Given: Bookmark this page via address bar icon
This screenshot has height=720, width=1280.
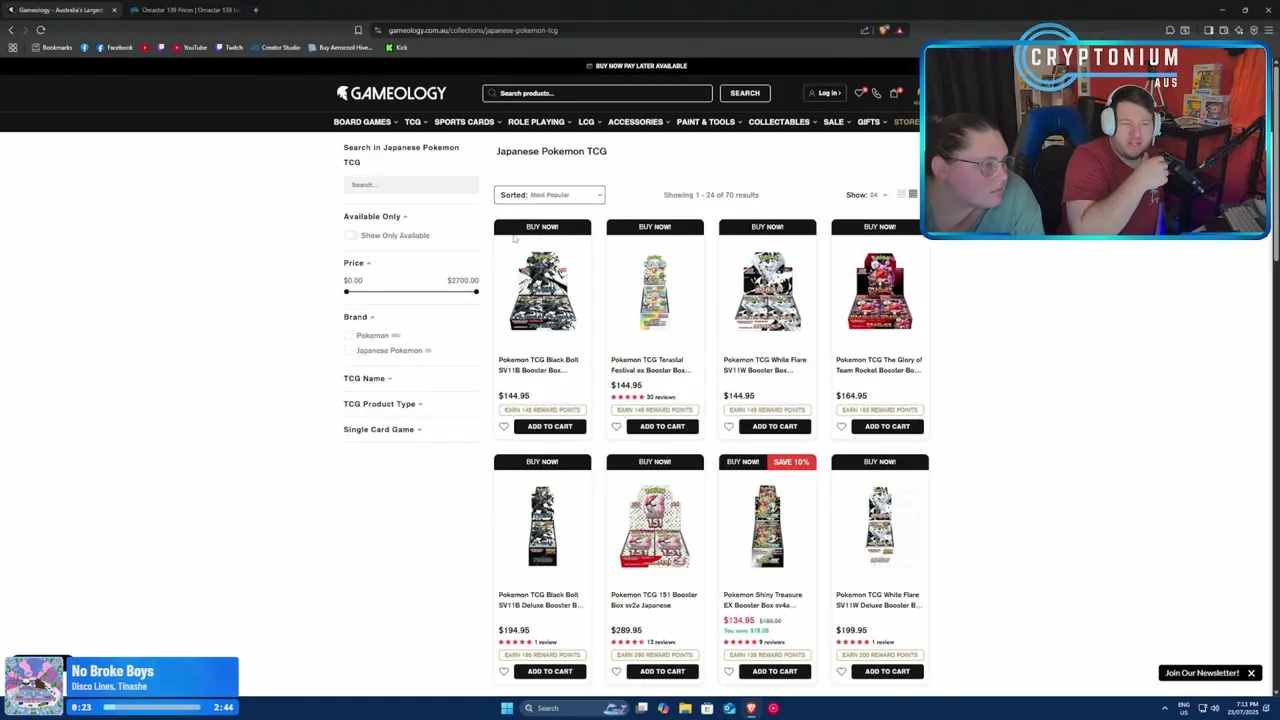Looking at the screenshot, I should pos(358,30).
